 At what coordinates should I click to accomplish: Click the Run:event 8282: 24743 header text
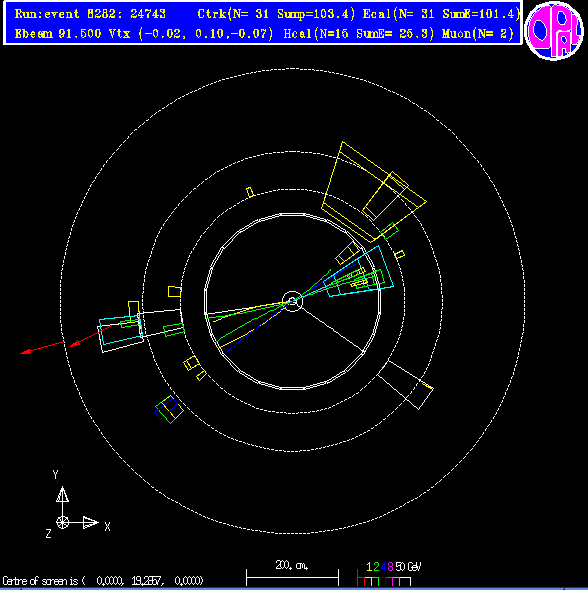tap(90, 14)
